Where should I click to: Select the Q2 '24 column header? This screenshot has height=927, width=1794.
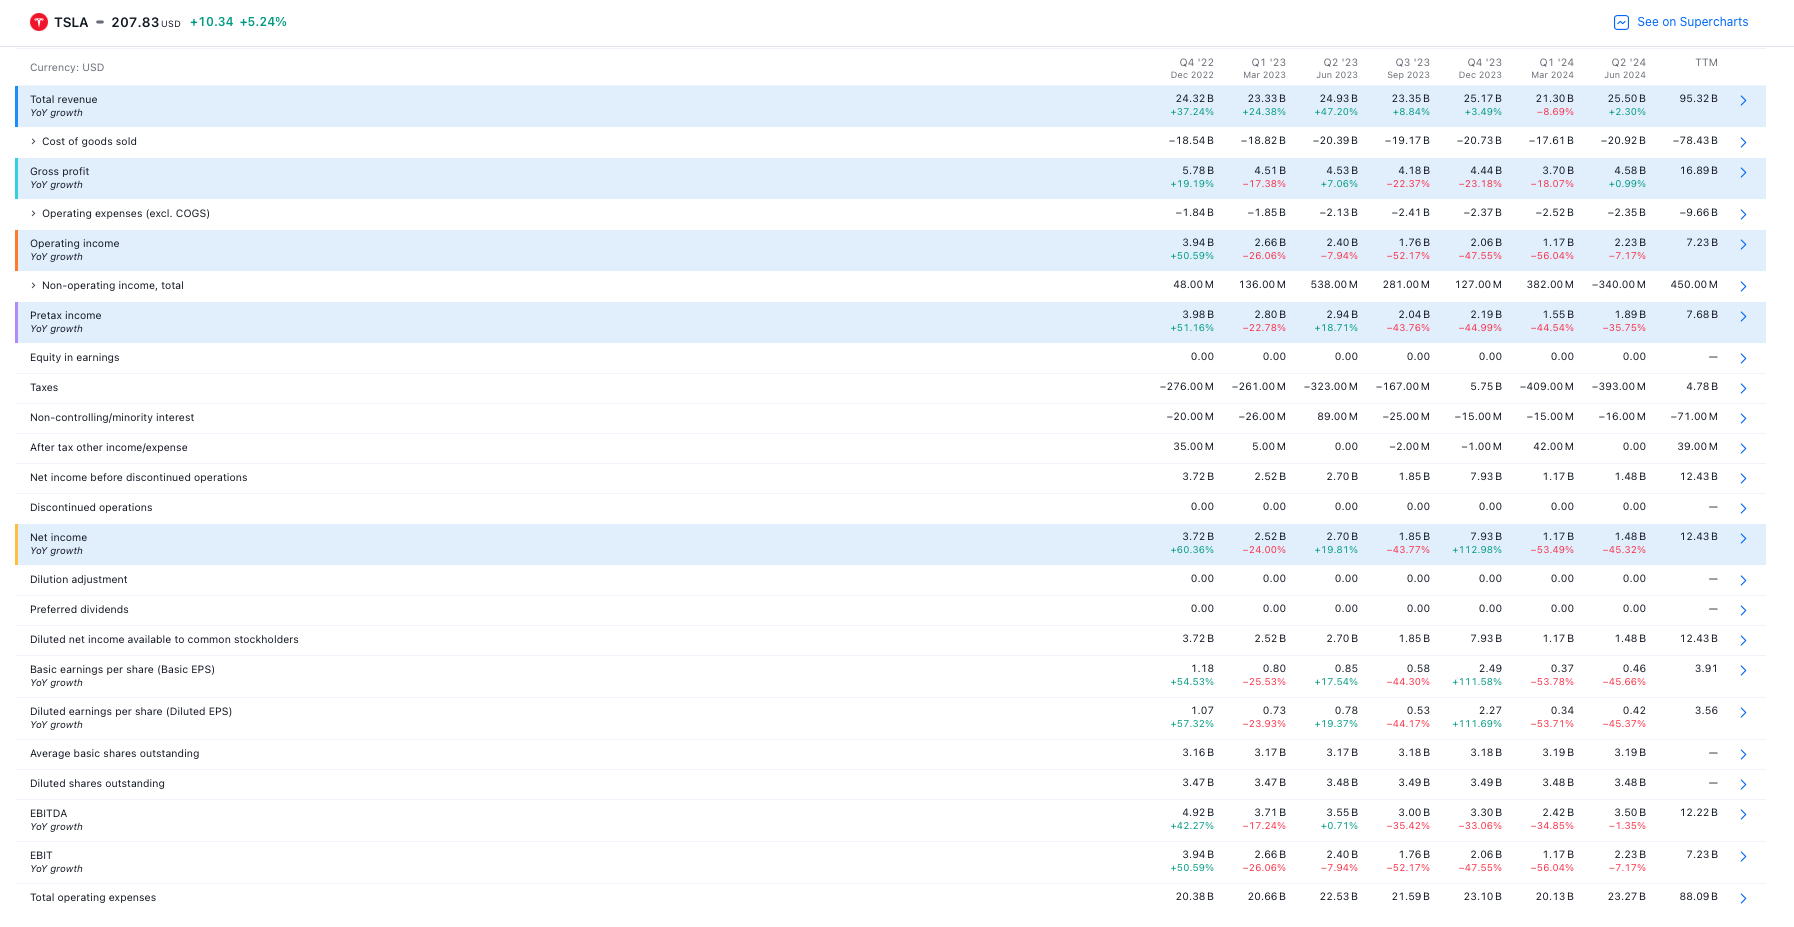(x=1624, y=68)
